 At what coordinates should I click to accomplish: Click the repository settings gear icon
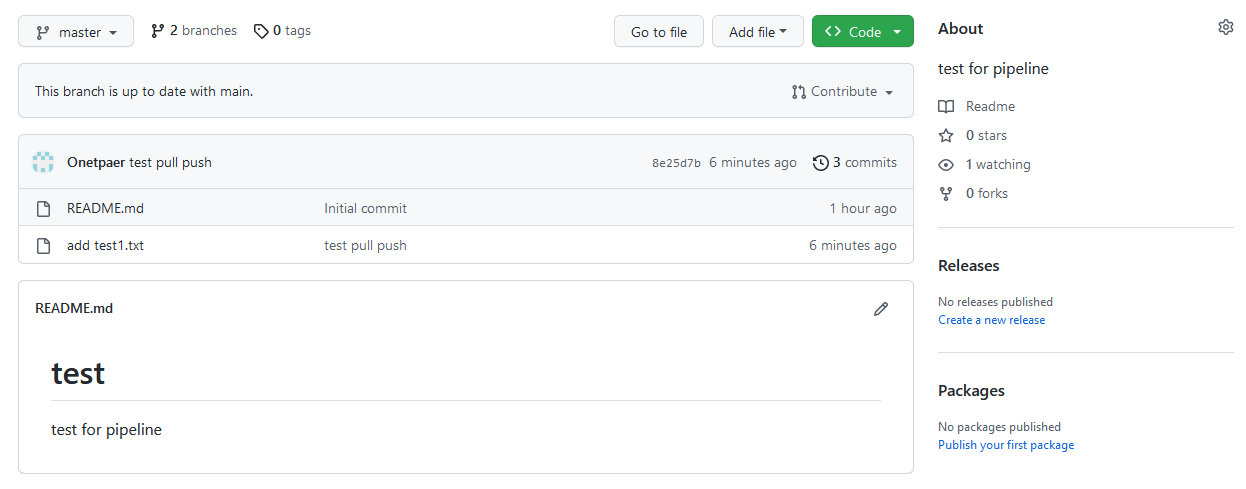pyautogui.click(x=1226, y=28)
